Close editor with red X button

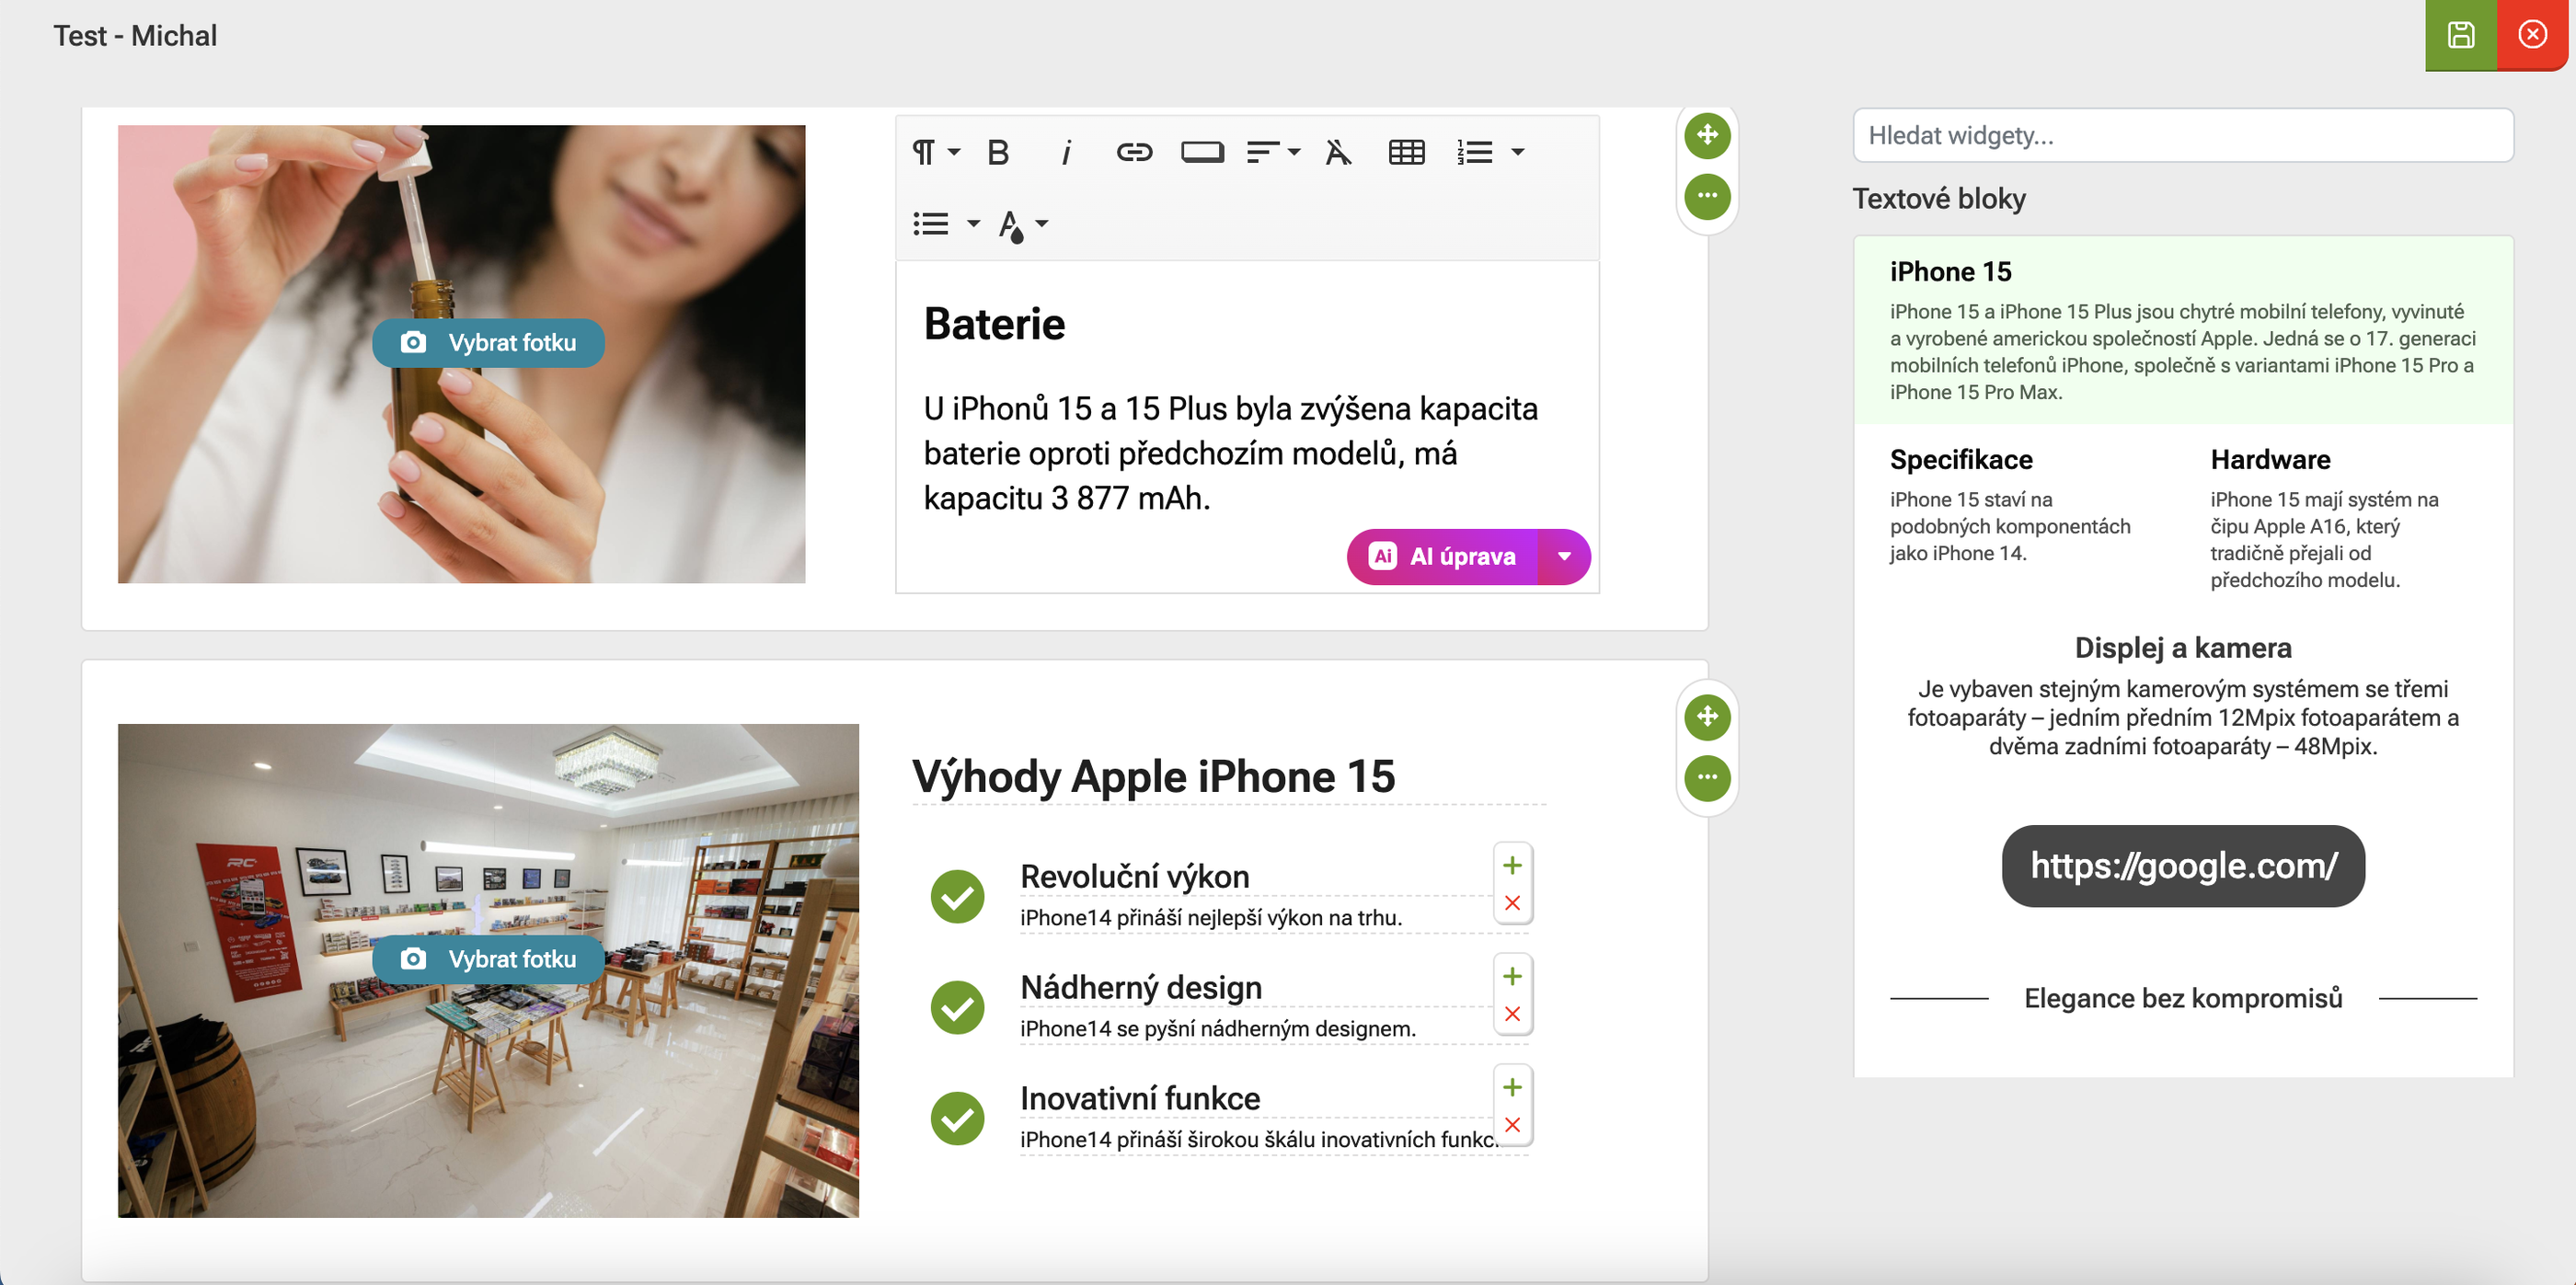[x=2532, y=35]
